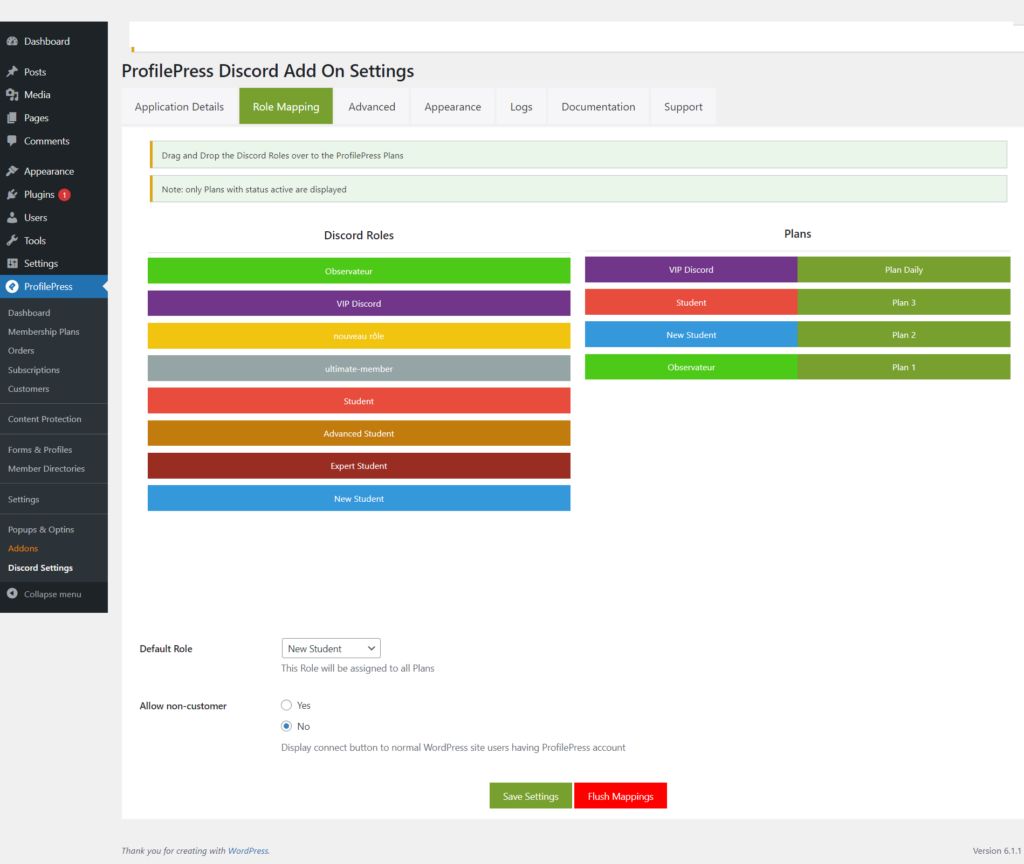The image size is (1024, 864).
Task: Click the Save Settings button
Action: [530, 796]
